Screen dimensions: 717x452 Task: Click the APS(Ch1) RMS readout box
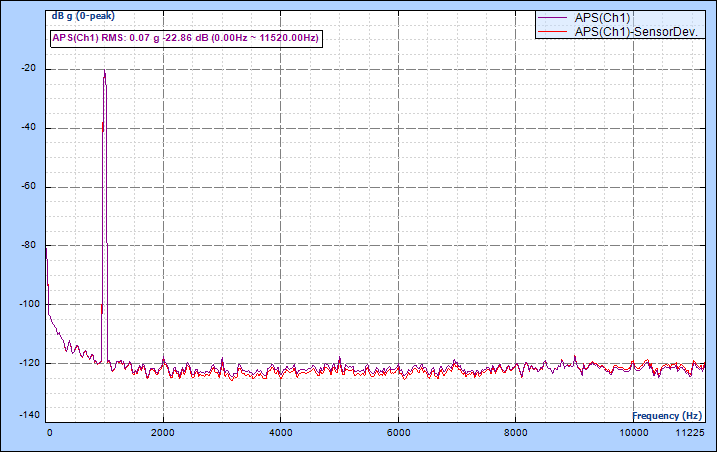click(x=187, y=38)
